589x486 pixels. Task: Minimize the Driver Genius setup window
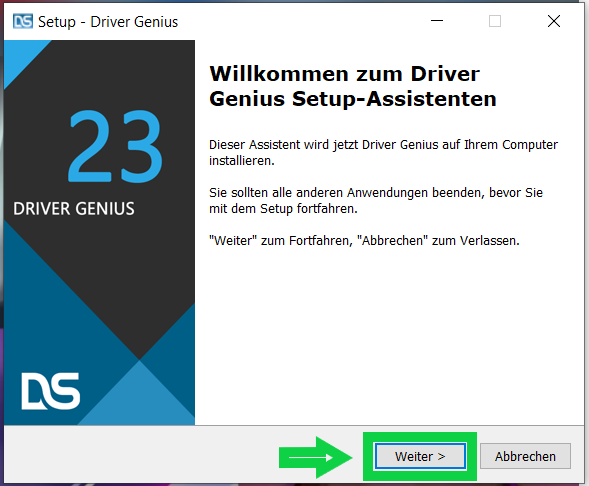[437, 21]
